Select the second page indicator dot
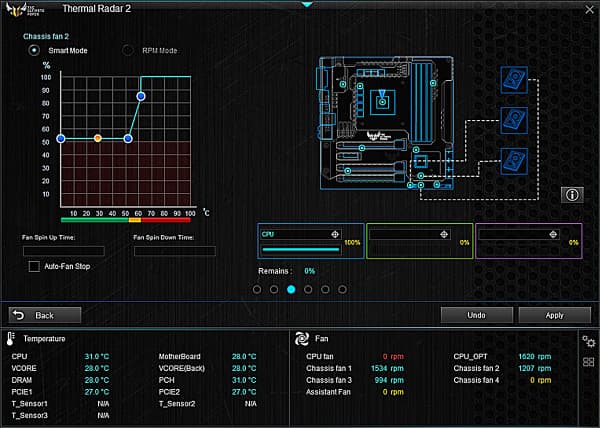 coord(274,290)
